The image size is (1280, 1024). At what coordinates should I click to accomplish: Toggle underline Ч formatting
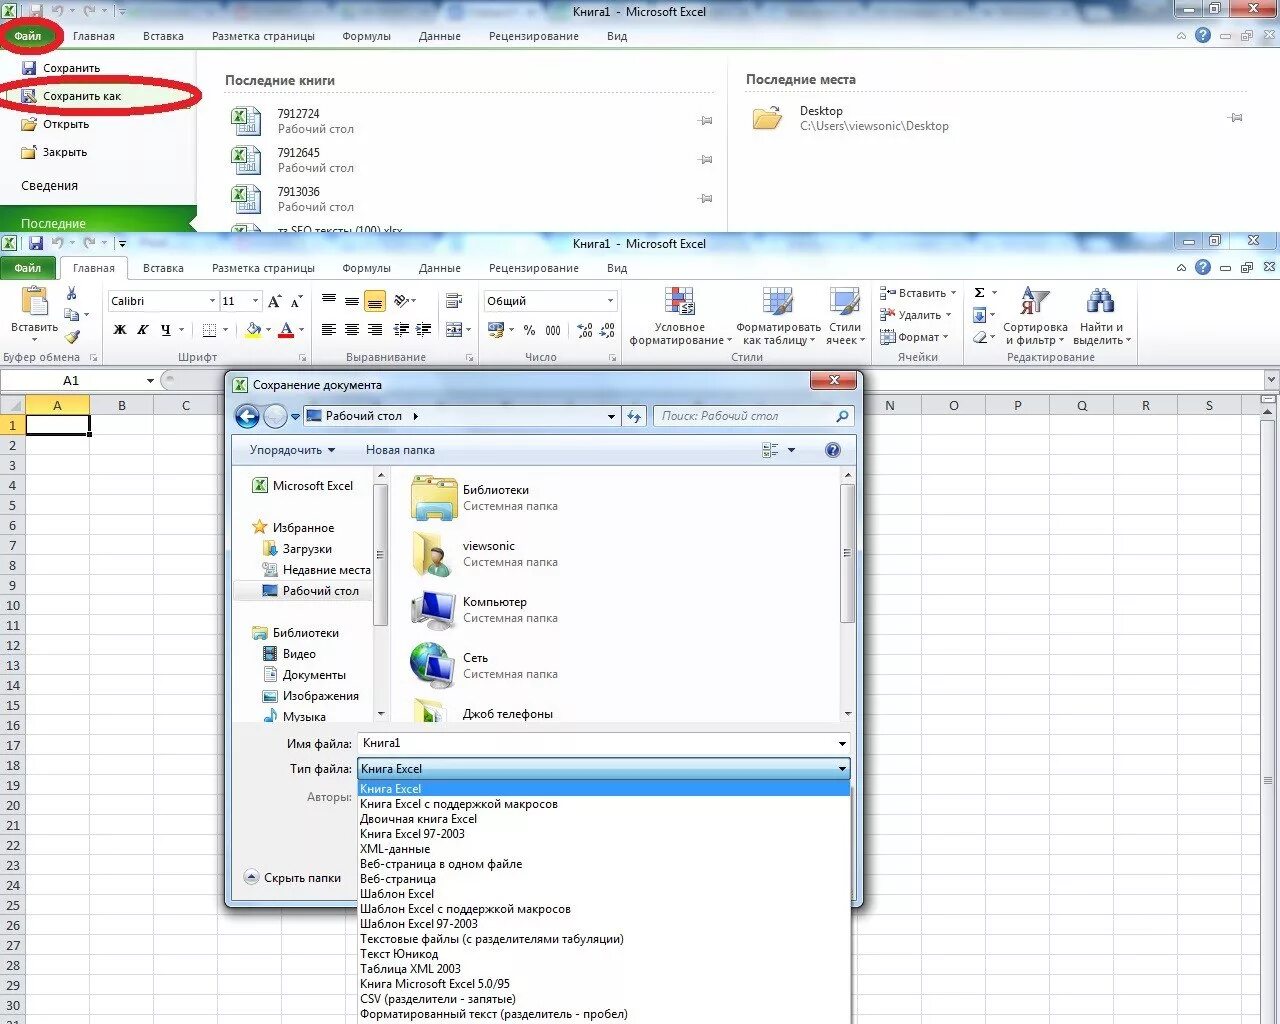tap(166, 330)
